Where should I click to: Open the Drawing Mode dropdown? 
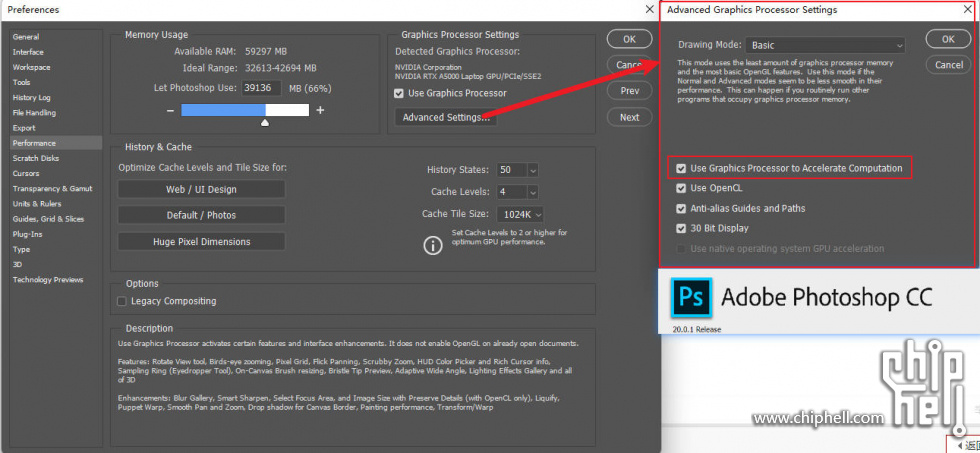point(826,46)
